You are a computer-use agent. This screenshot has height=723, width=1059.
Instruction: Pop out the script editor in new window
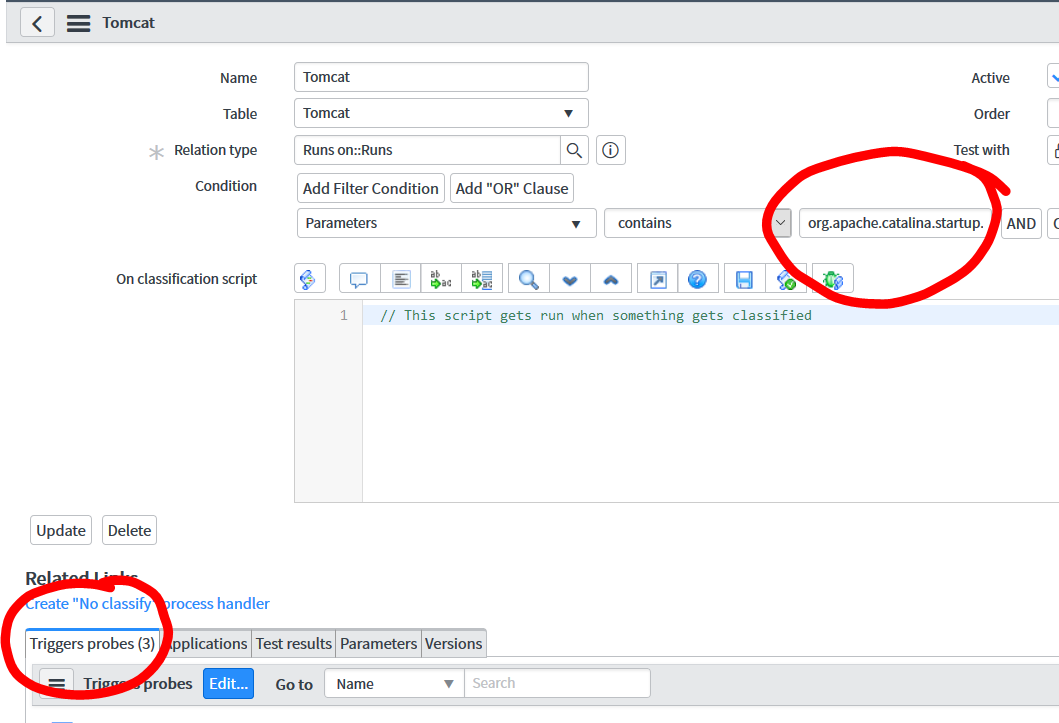coord(657,277)
